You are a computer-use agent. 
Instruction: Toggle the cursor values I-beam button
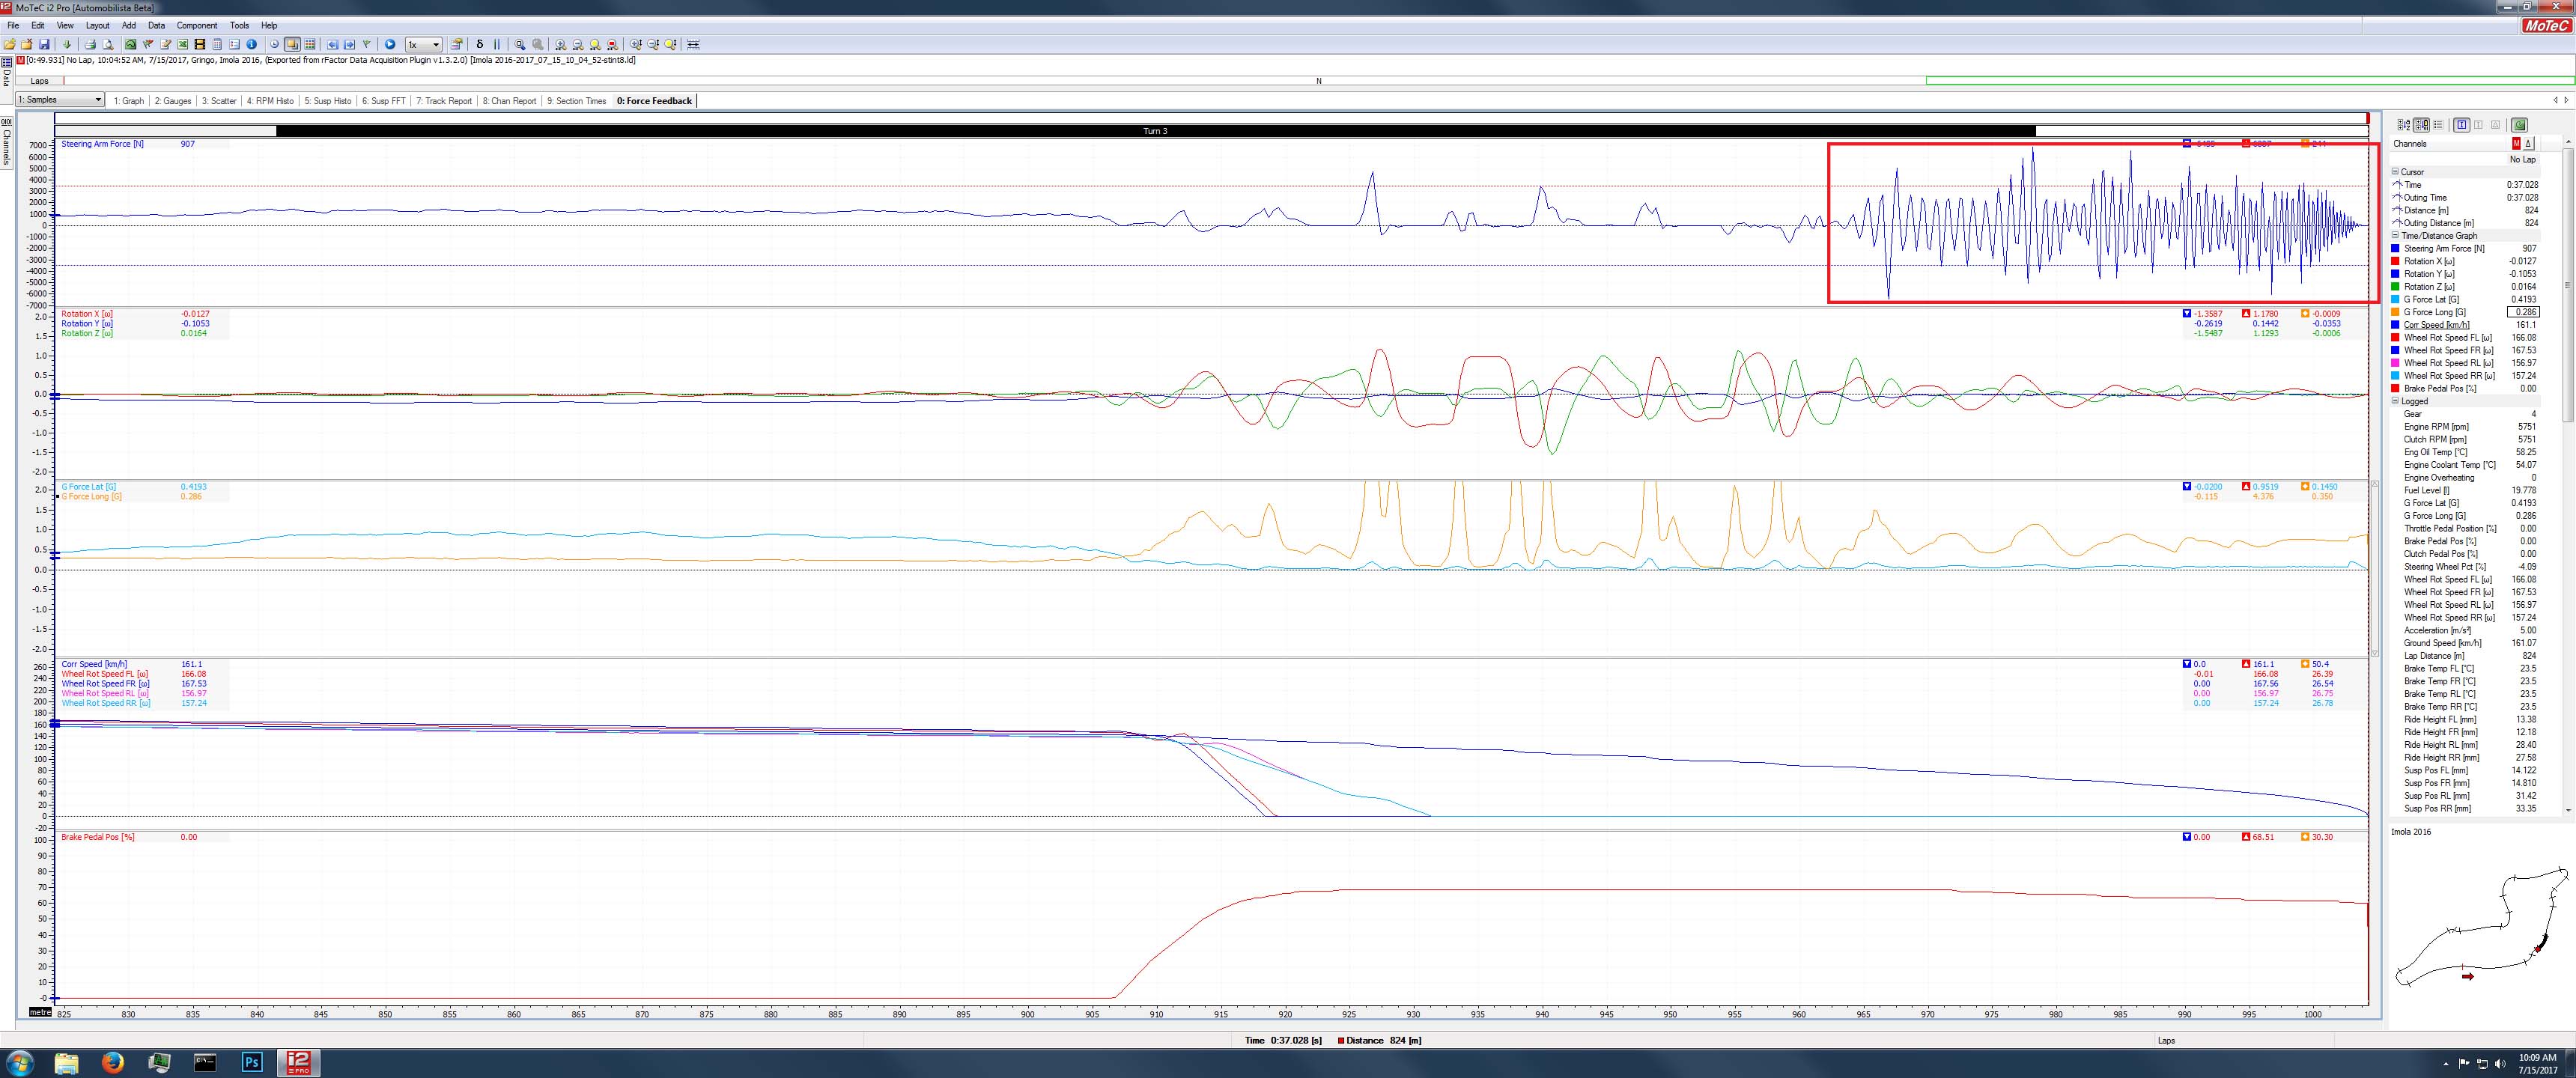(x=2462, y=125)
